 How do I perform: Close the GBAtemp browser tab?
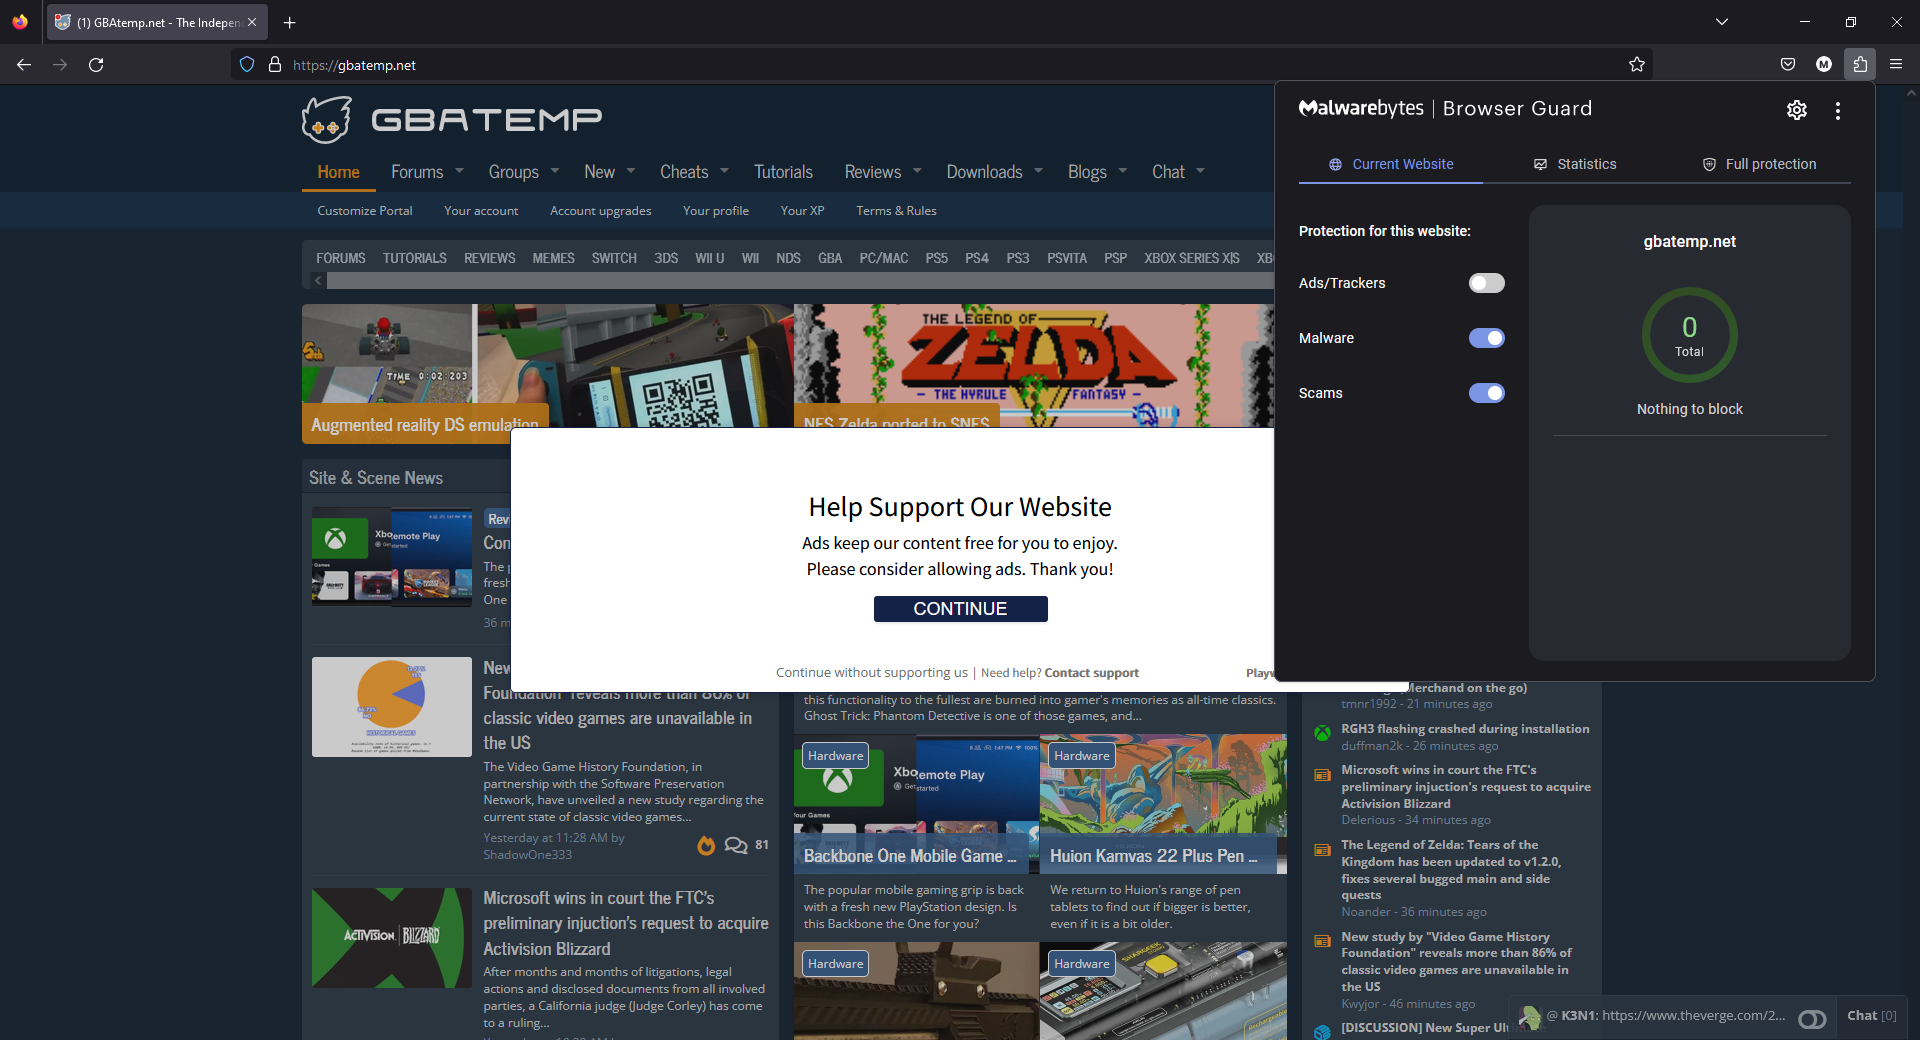pos(252,22)
